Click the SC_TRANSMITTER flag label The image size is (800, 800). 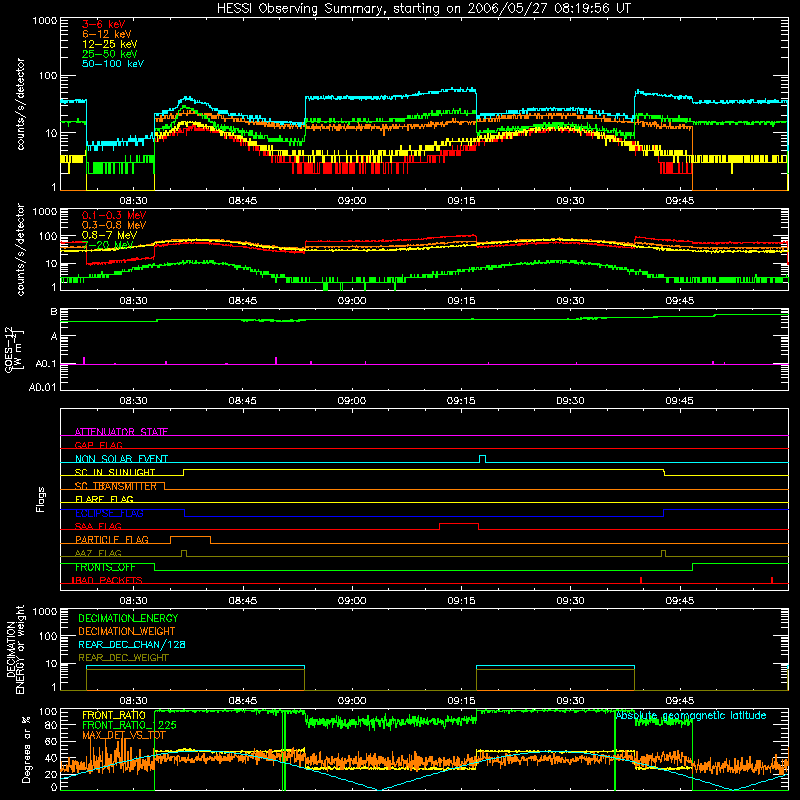[116, 486]
